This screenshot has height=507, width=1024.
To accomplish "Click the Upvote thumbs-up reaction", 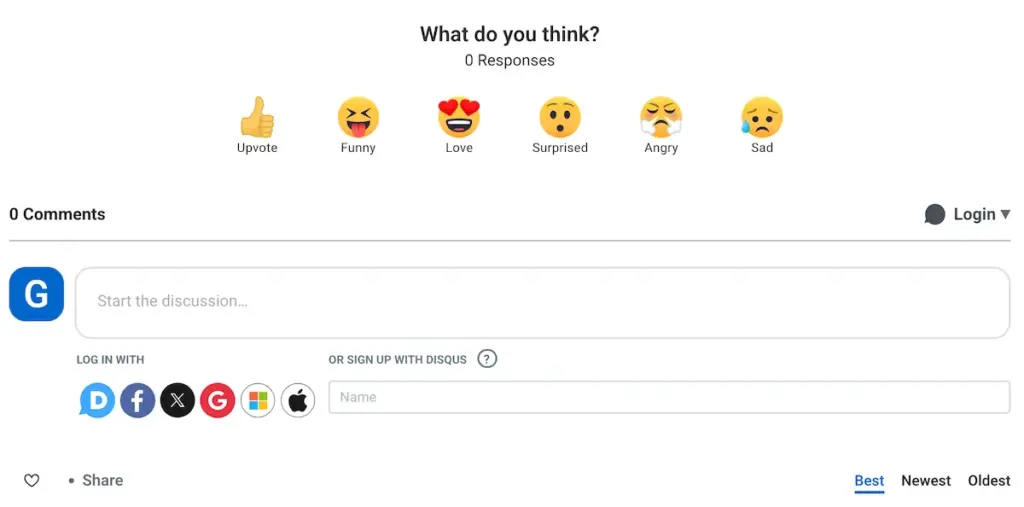I will click(x=257, y=119).
